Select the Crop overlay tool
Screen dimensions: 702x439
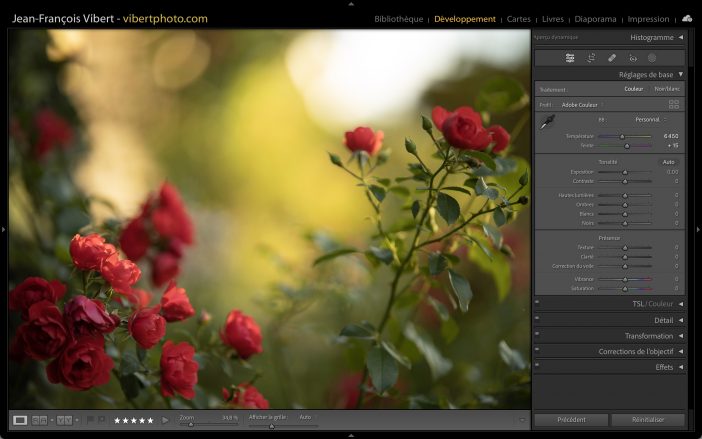coord(591,58)
